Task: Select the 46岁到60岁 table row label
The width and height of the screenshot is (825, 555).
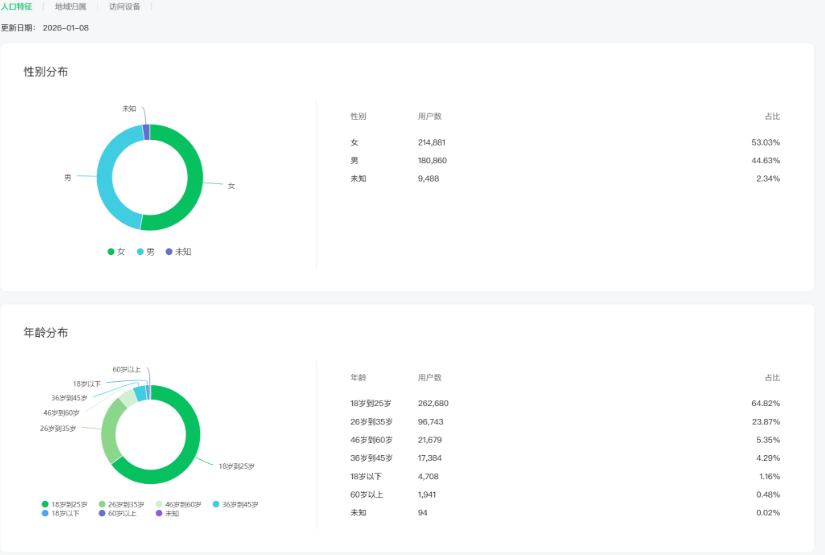Action: click(371, 440)
